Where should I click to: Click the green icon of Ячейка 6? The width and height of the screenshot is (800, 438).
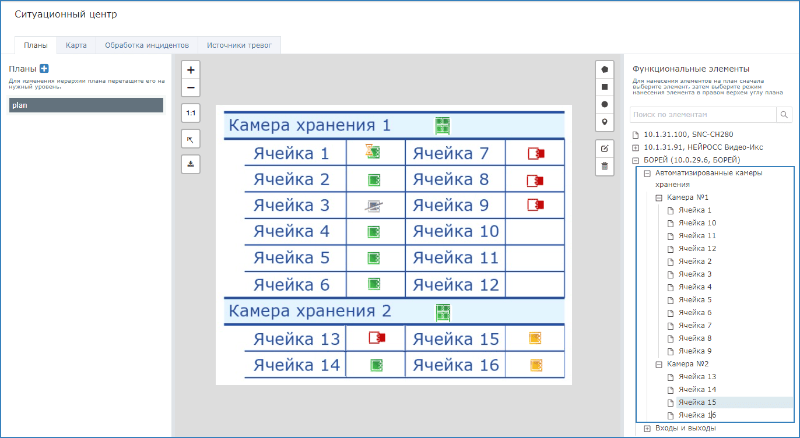[374, 284]
